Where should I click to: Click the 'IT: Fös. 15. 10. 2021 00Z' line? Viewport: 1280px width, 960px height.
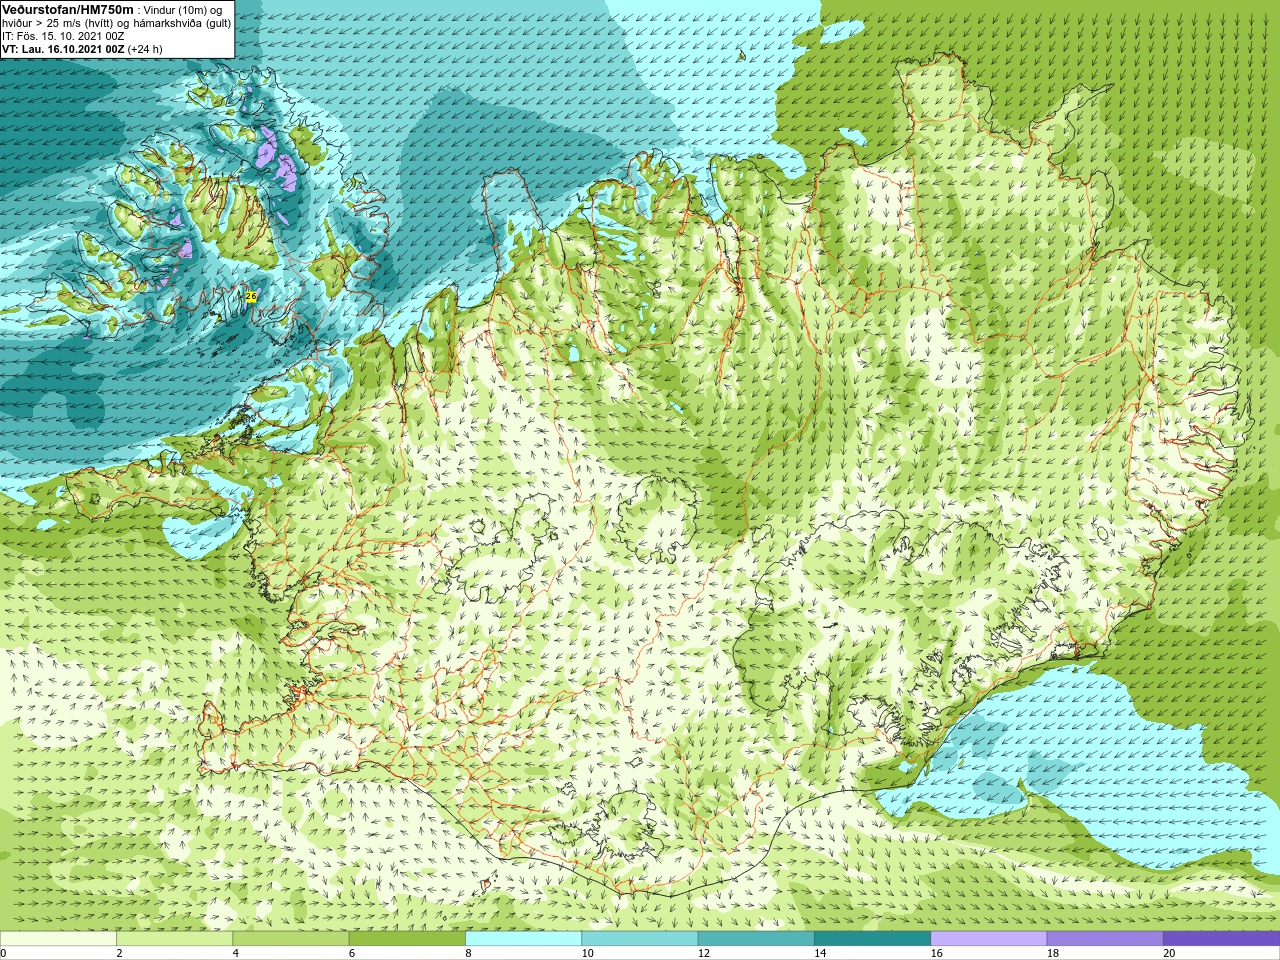(64, 36)
